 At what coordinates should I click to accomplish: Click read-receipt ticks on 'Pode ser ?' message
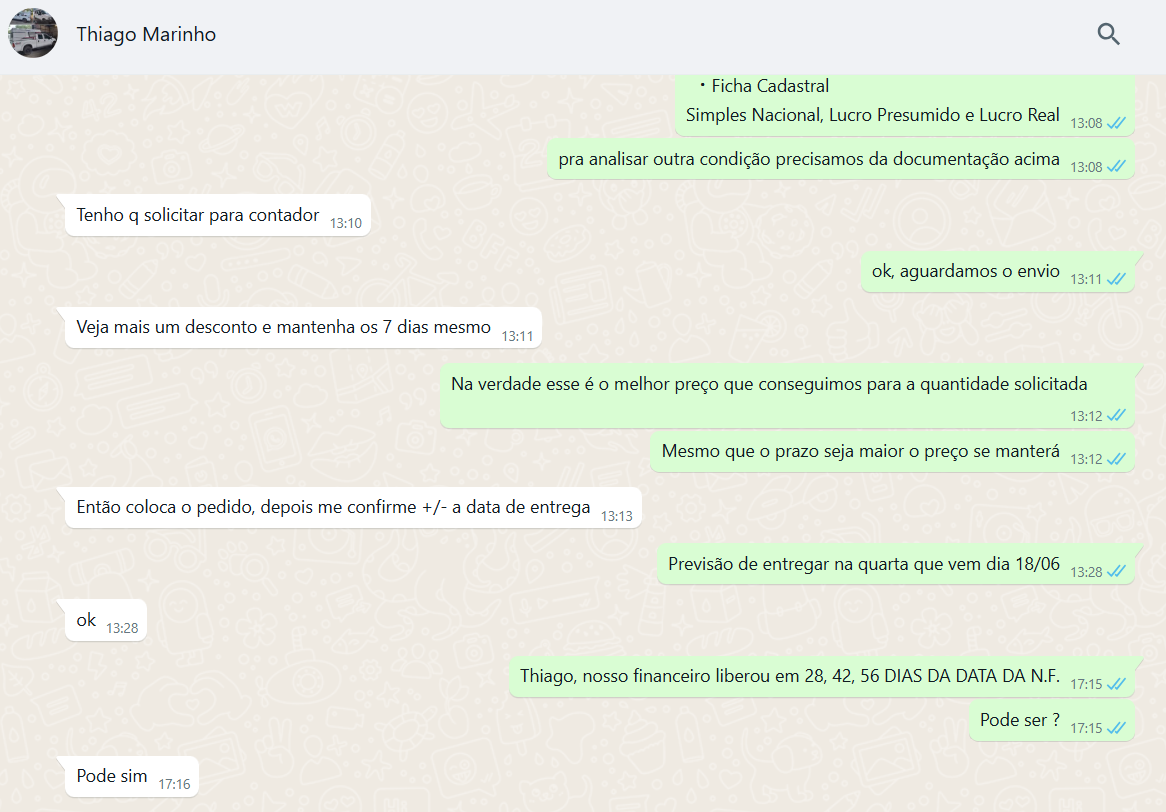pos(1116,728)
